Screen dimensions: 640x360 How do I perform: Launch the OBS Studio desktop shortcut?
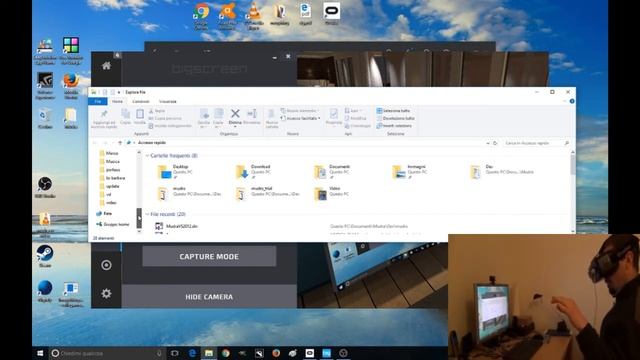[x=45, y=187]
